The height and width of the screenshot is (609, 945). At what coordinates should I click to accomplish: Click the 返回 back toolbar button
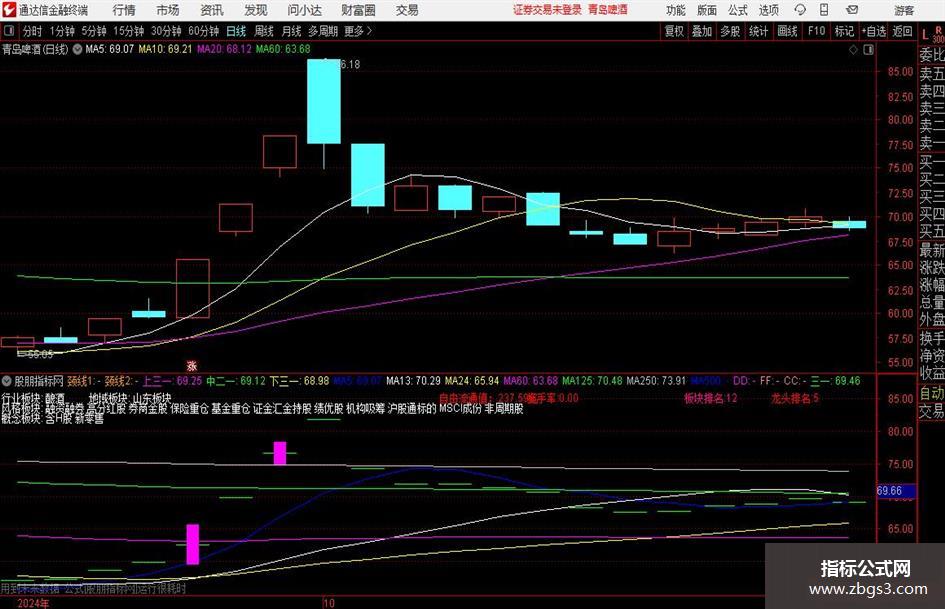[x=902, y=31]
